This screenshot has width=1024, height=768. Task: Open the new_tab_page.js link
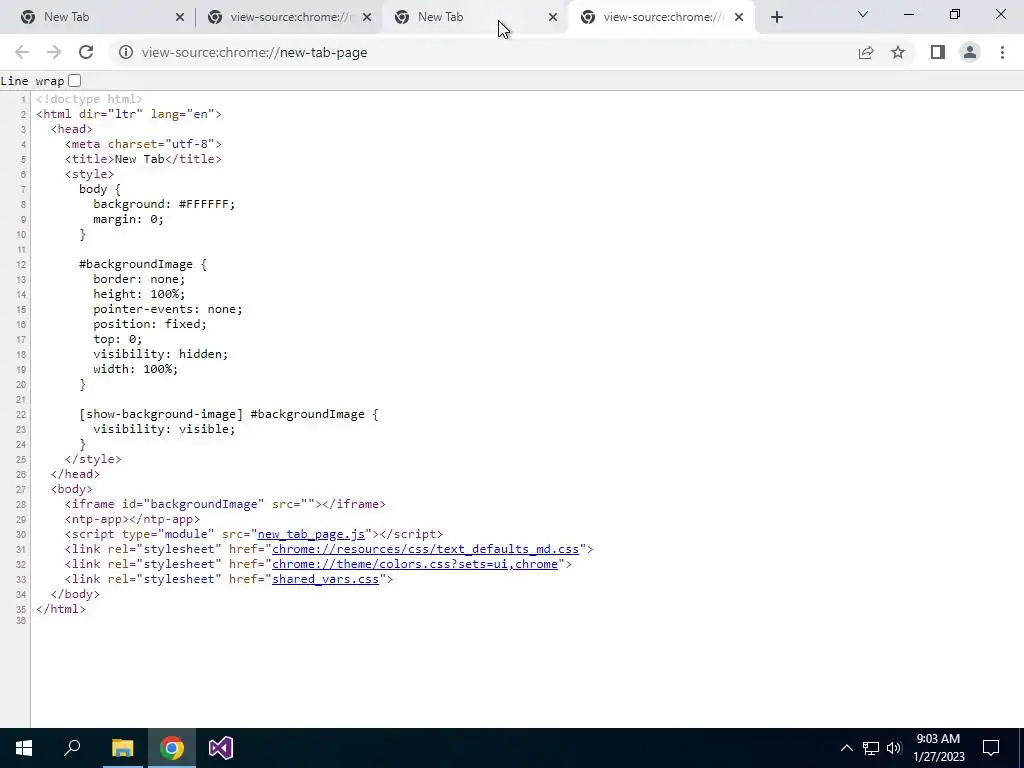311,534
